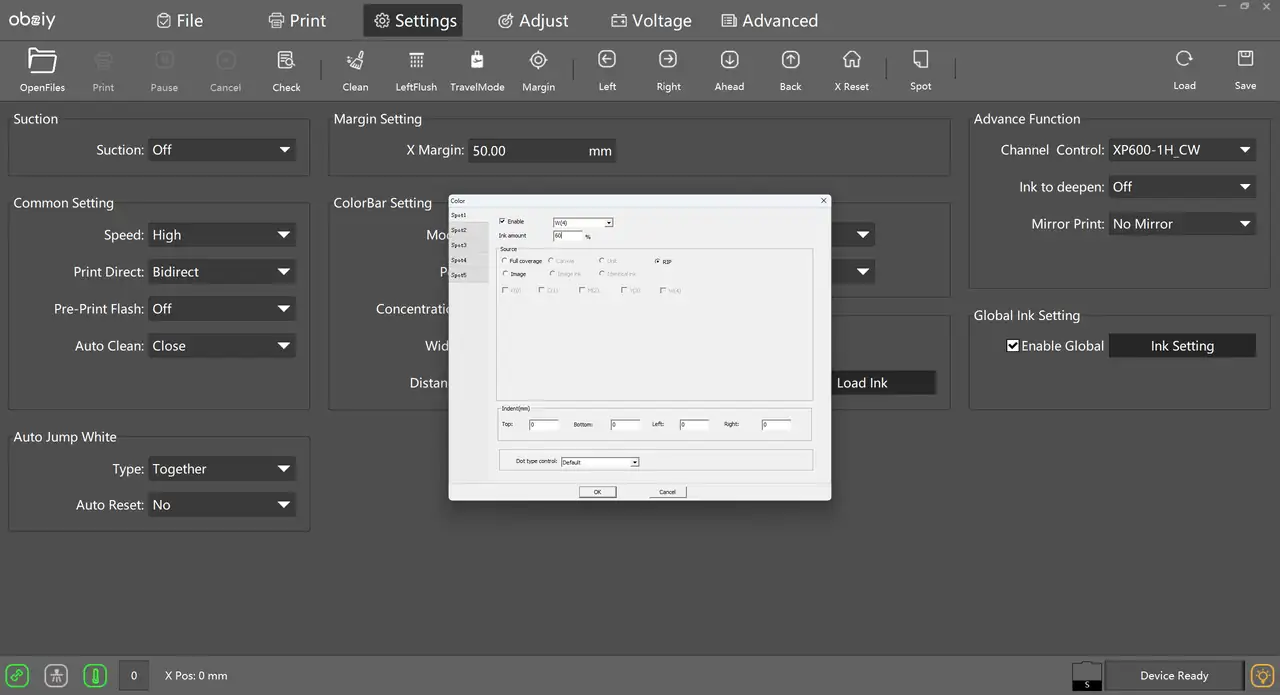Toggle the Enable checkbox in Color dialog
This screenshot has height=695, width=1280.
502,221
